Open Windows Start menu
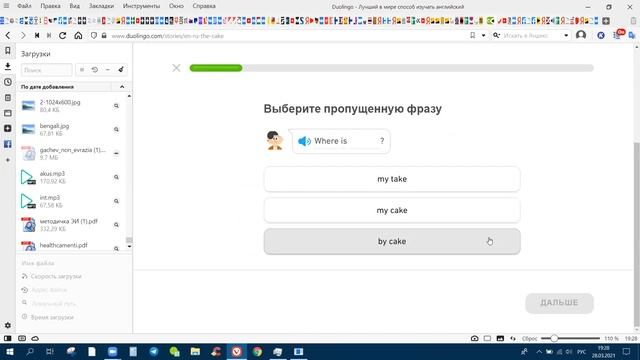The image size is (640, 360). pyautogui.click(x=9, y=351)
